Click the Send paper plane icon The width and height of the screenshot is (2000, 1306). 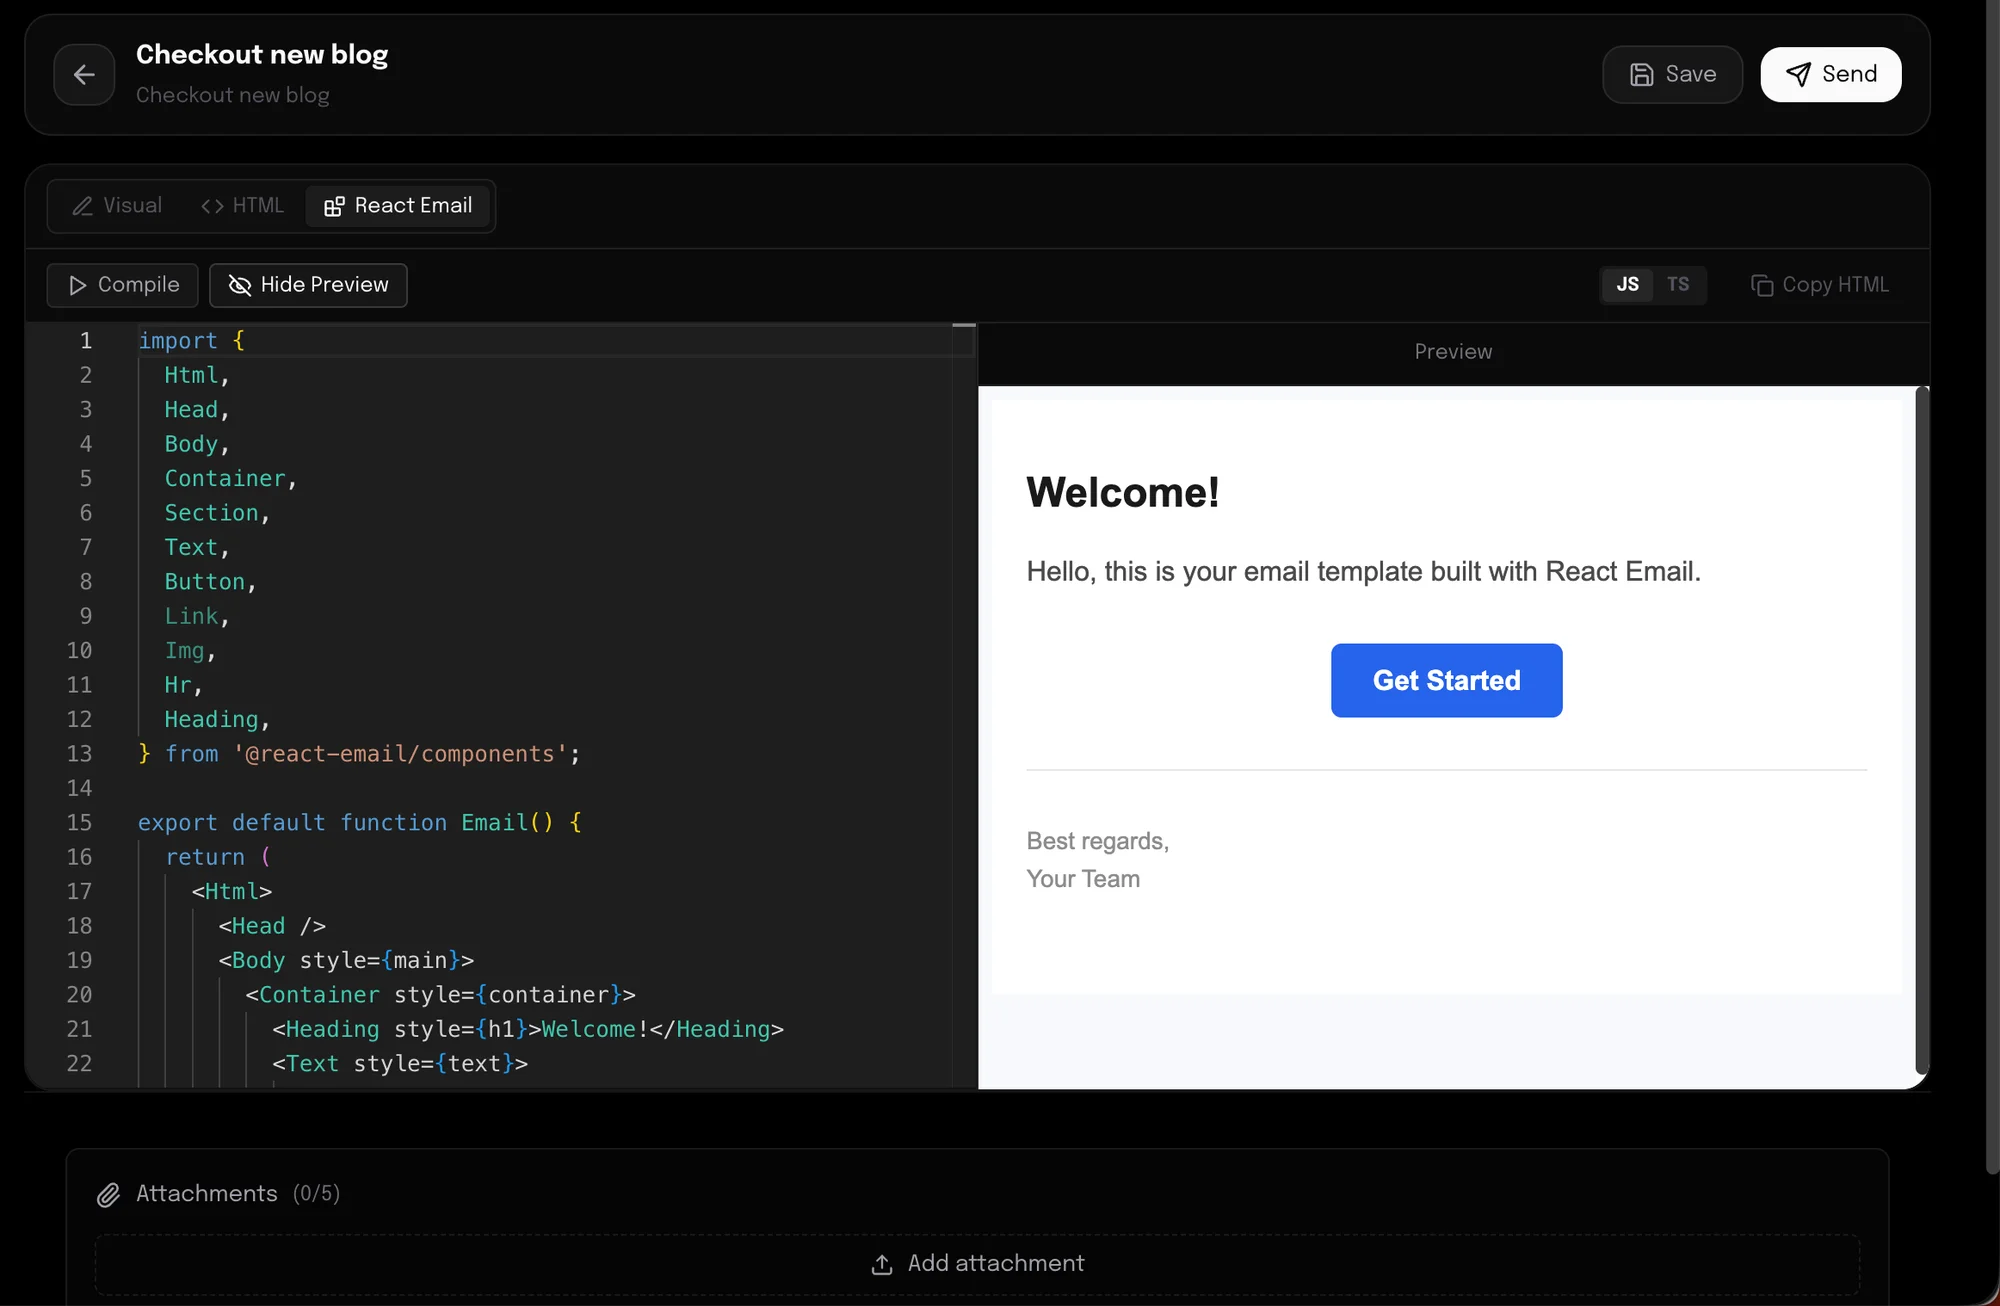coord(1798,75)
